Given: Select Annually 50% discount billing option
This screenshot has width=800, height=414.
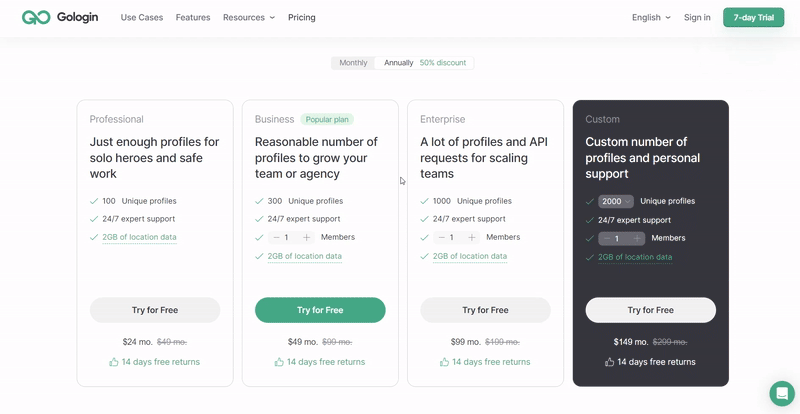Looking at the screenshot, I should tap(424, 63).
